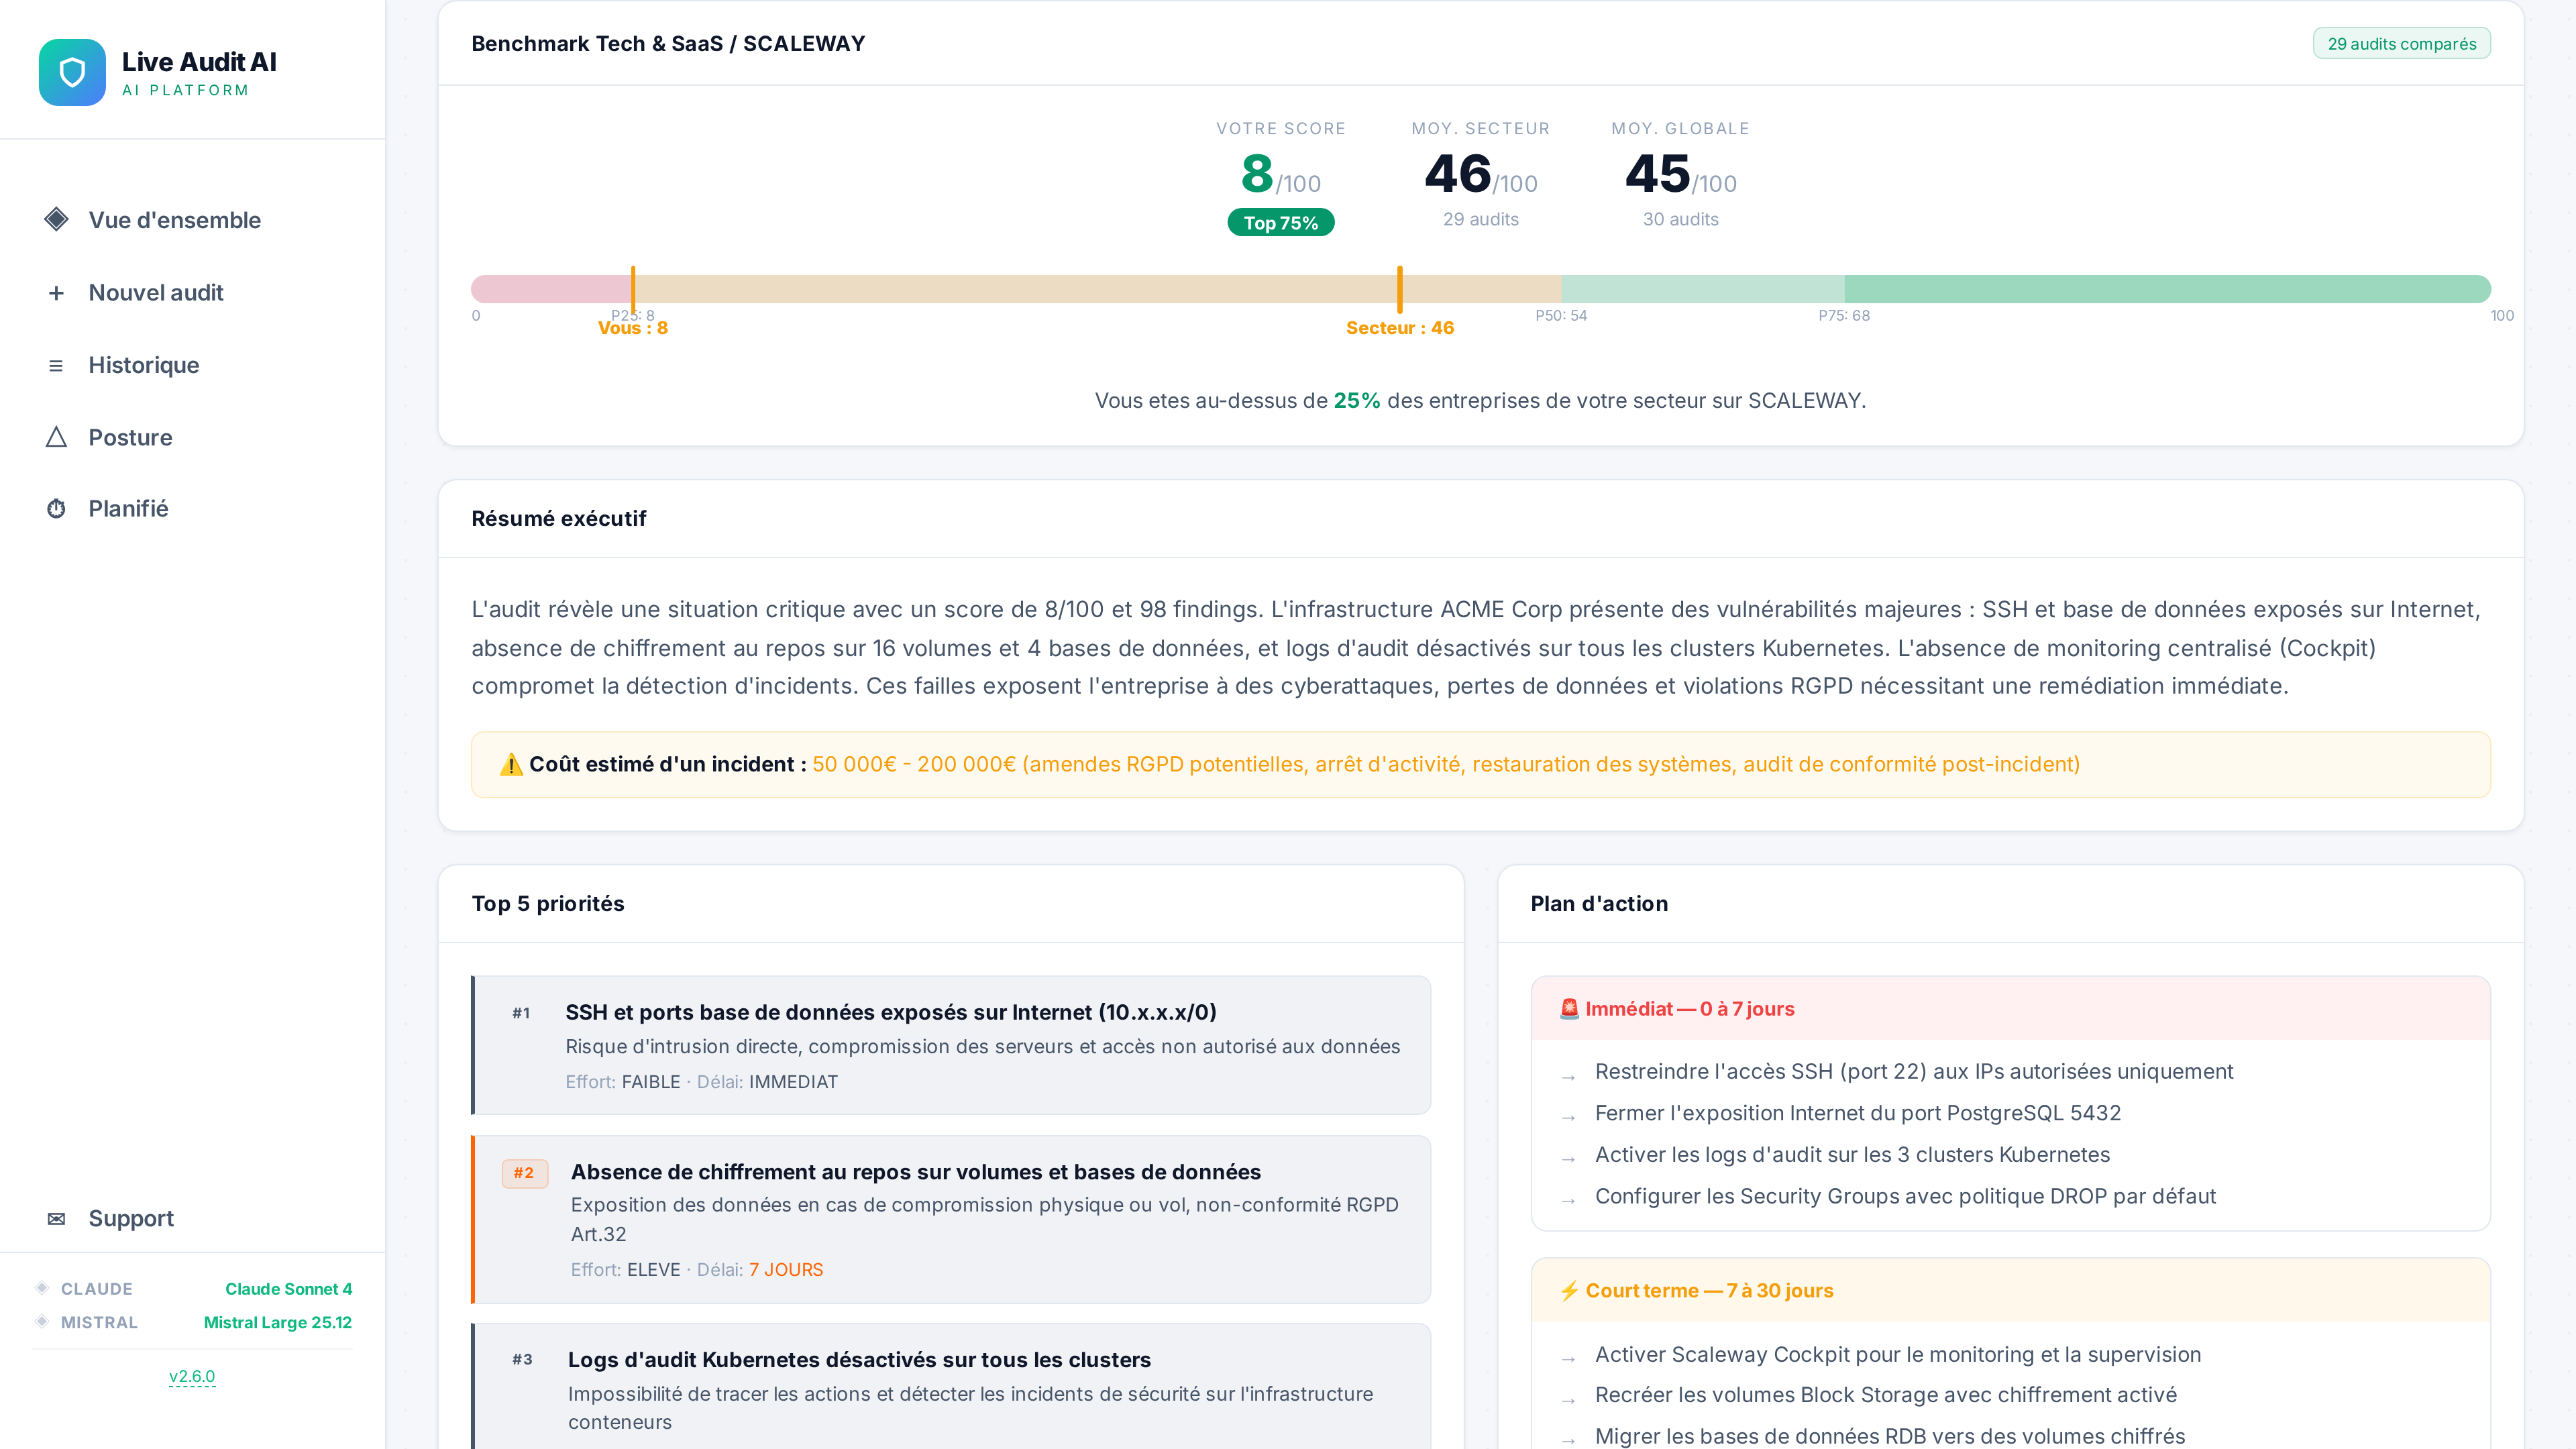The image size is (2576, 1449).
Task: Open the v2.6.0 version link
Action: click(x=192, y=1376)
